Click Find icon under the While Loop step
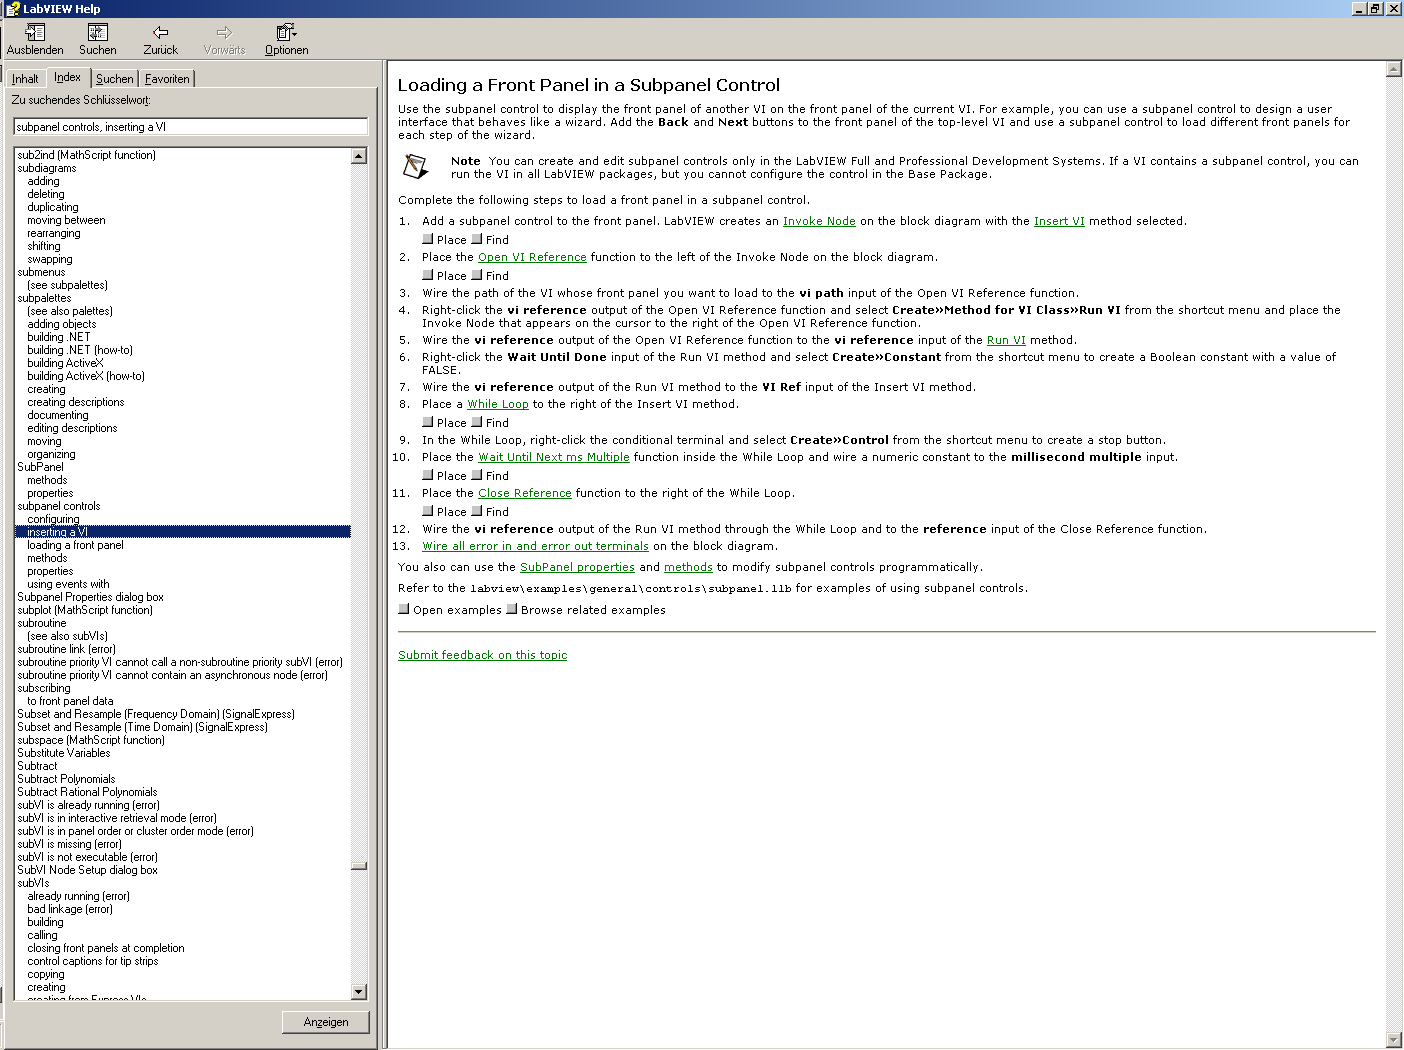Viewport: 1404px width, 1050px height. coord(477,422)
